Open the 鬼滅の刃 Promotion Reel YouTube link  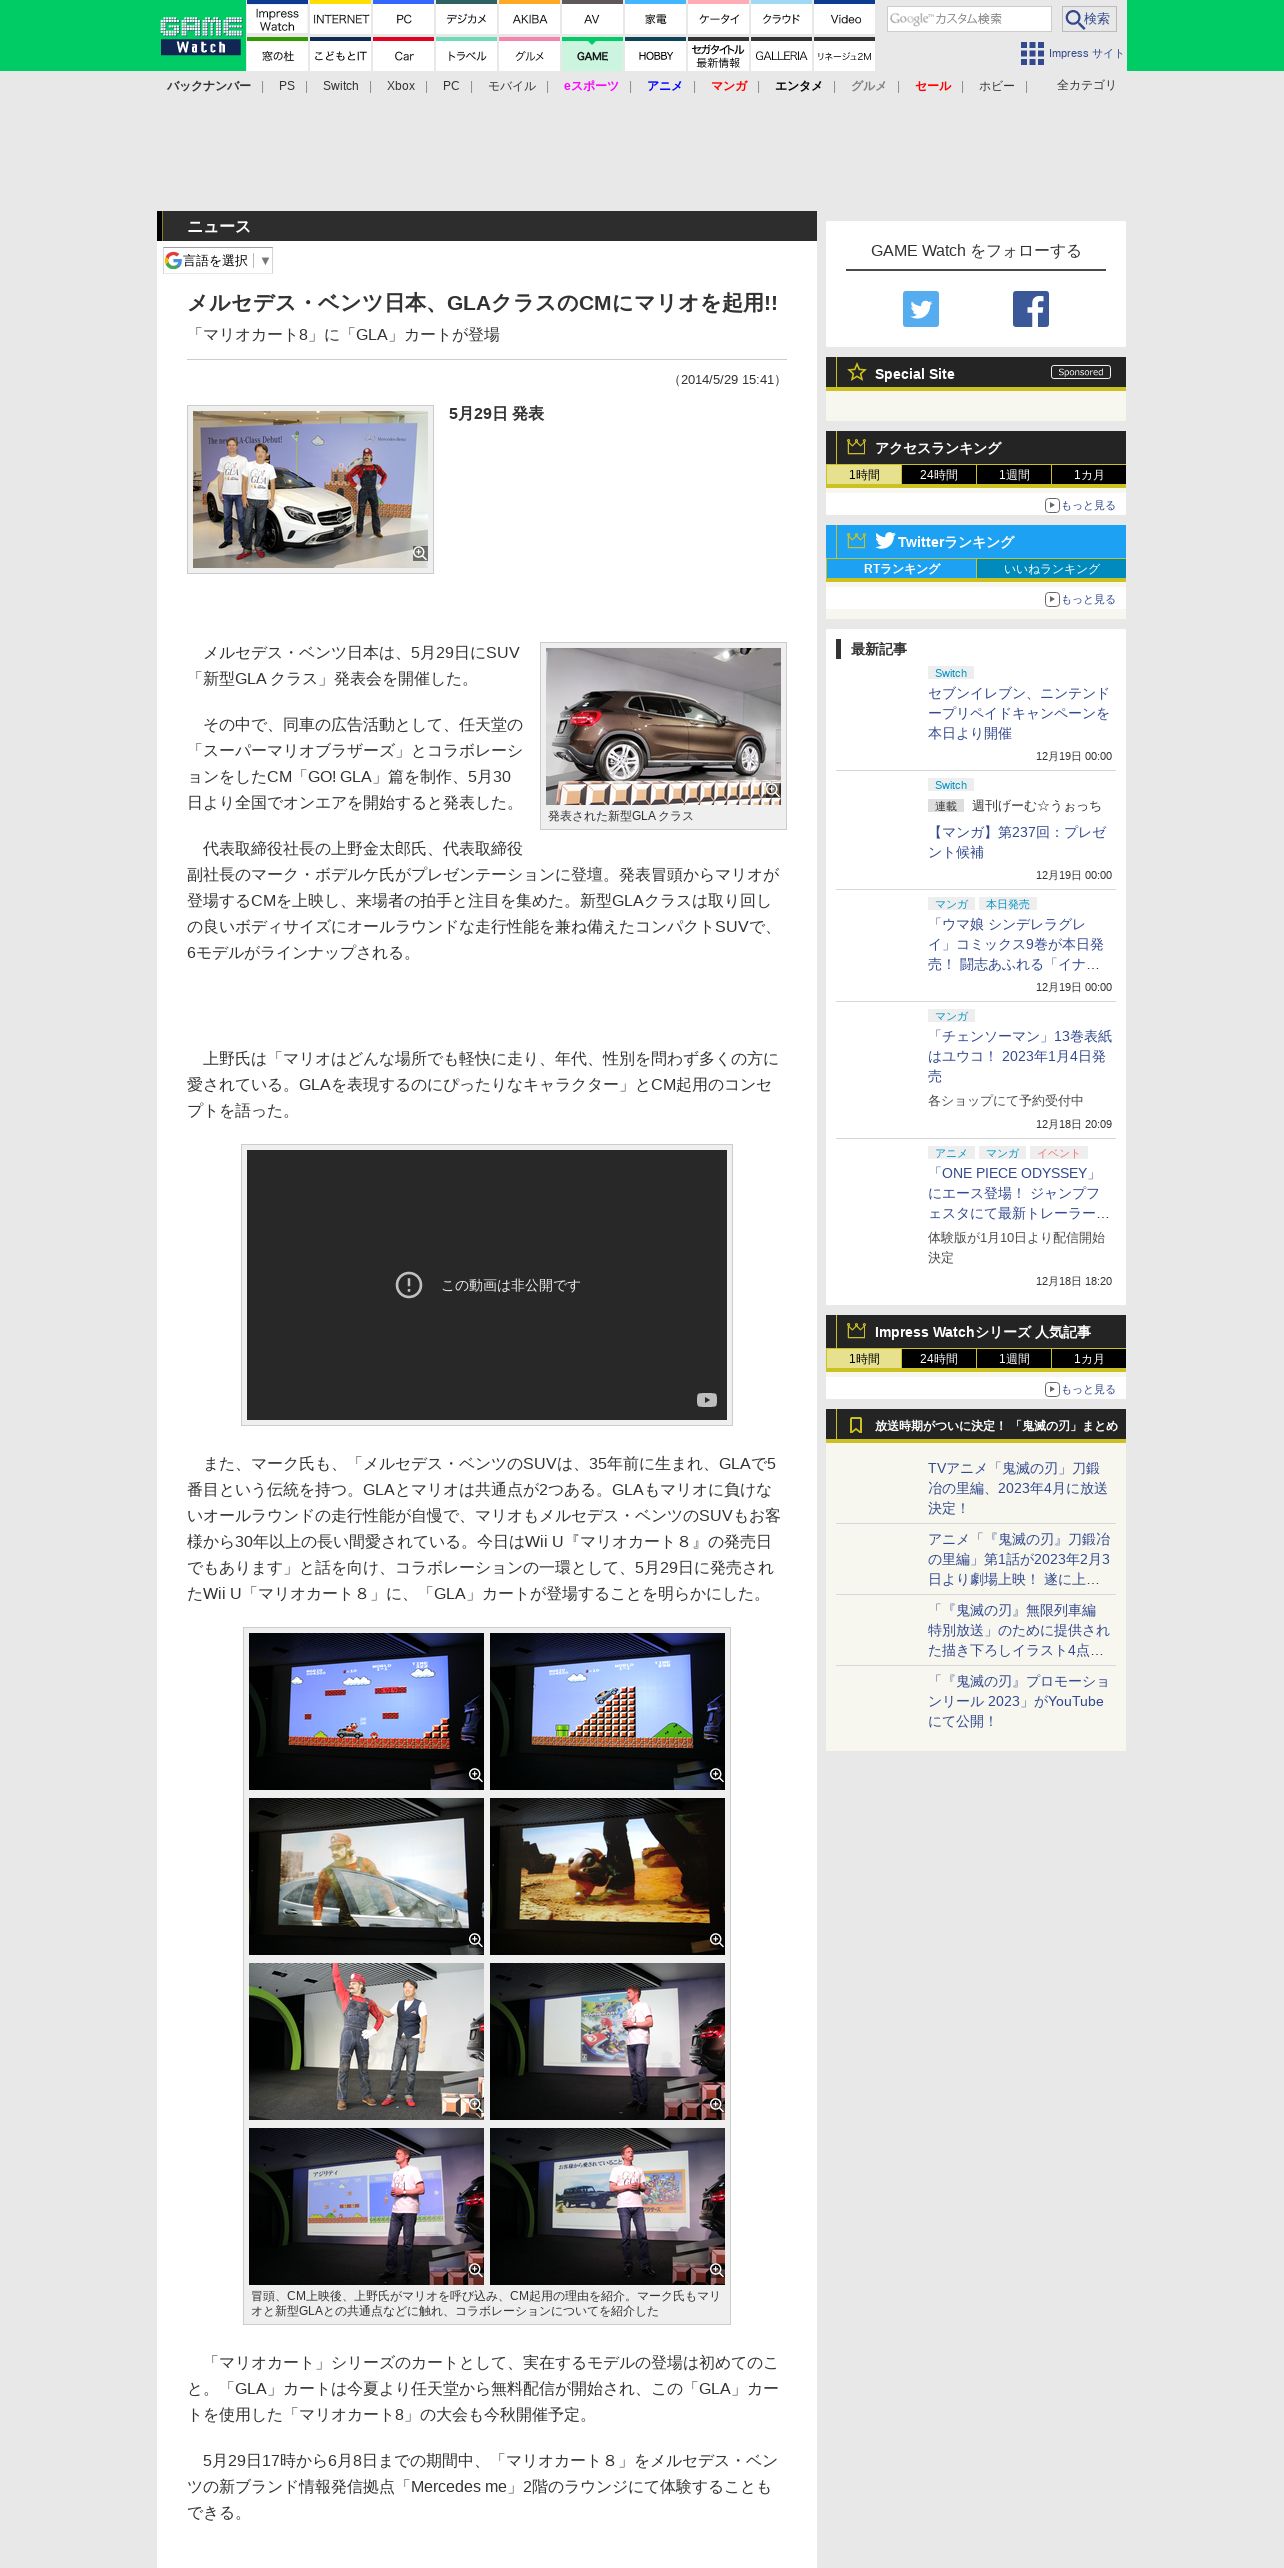pyautogui.click(x=1019, y=1701)
